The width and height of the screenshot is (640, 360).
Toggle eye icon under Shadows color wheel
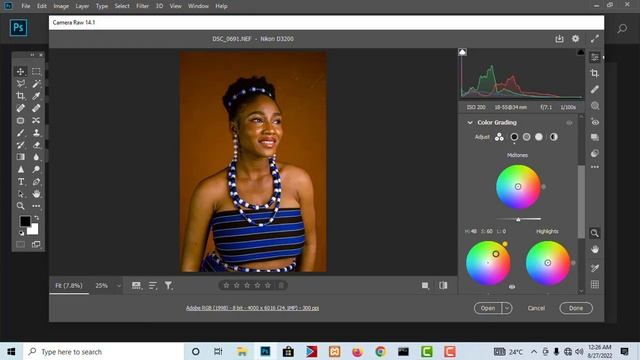click(x=512, y=287)
